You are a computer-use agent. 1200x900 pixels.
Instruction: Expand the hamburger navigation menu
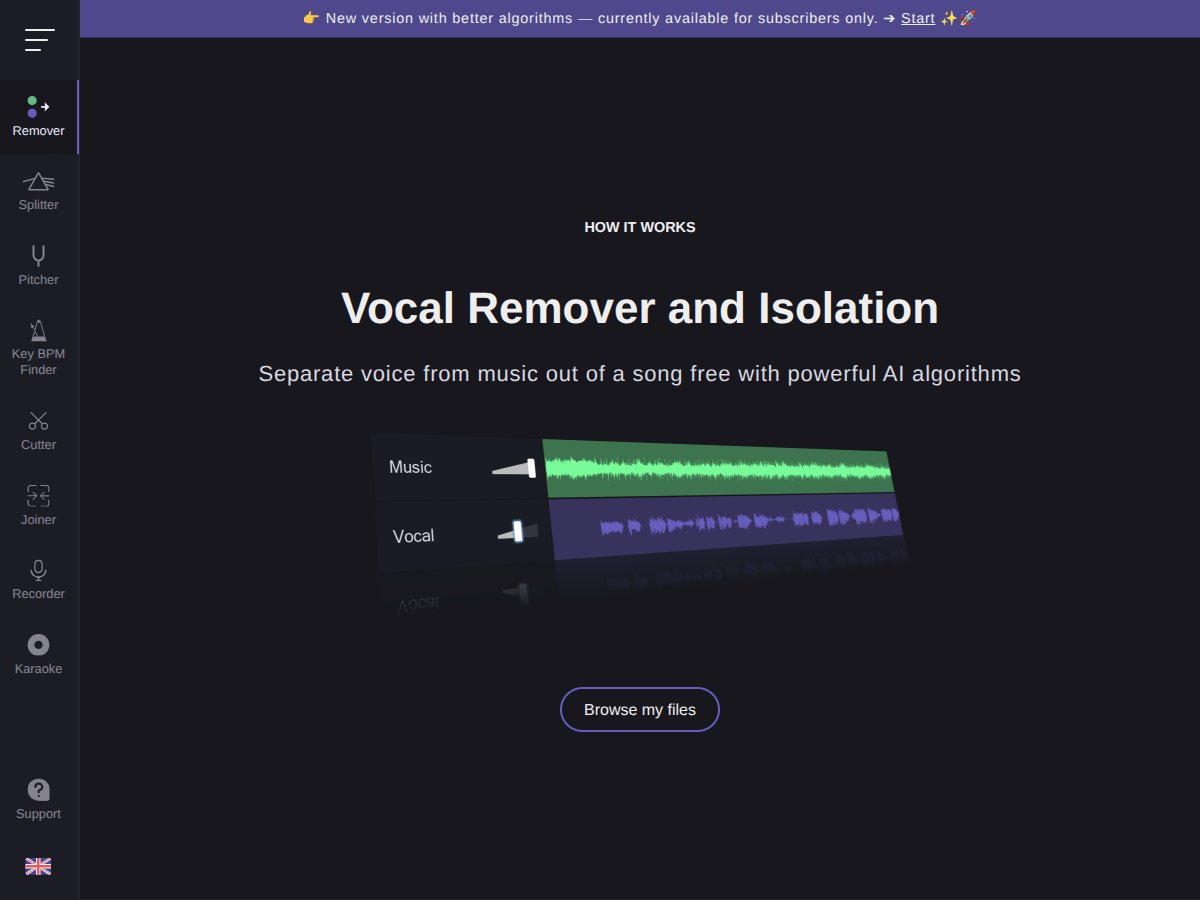click(x=40, y=40)
